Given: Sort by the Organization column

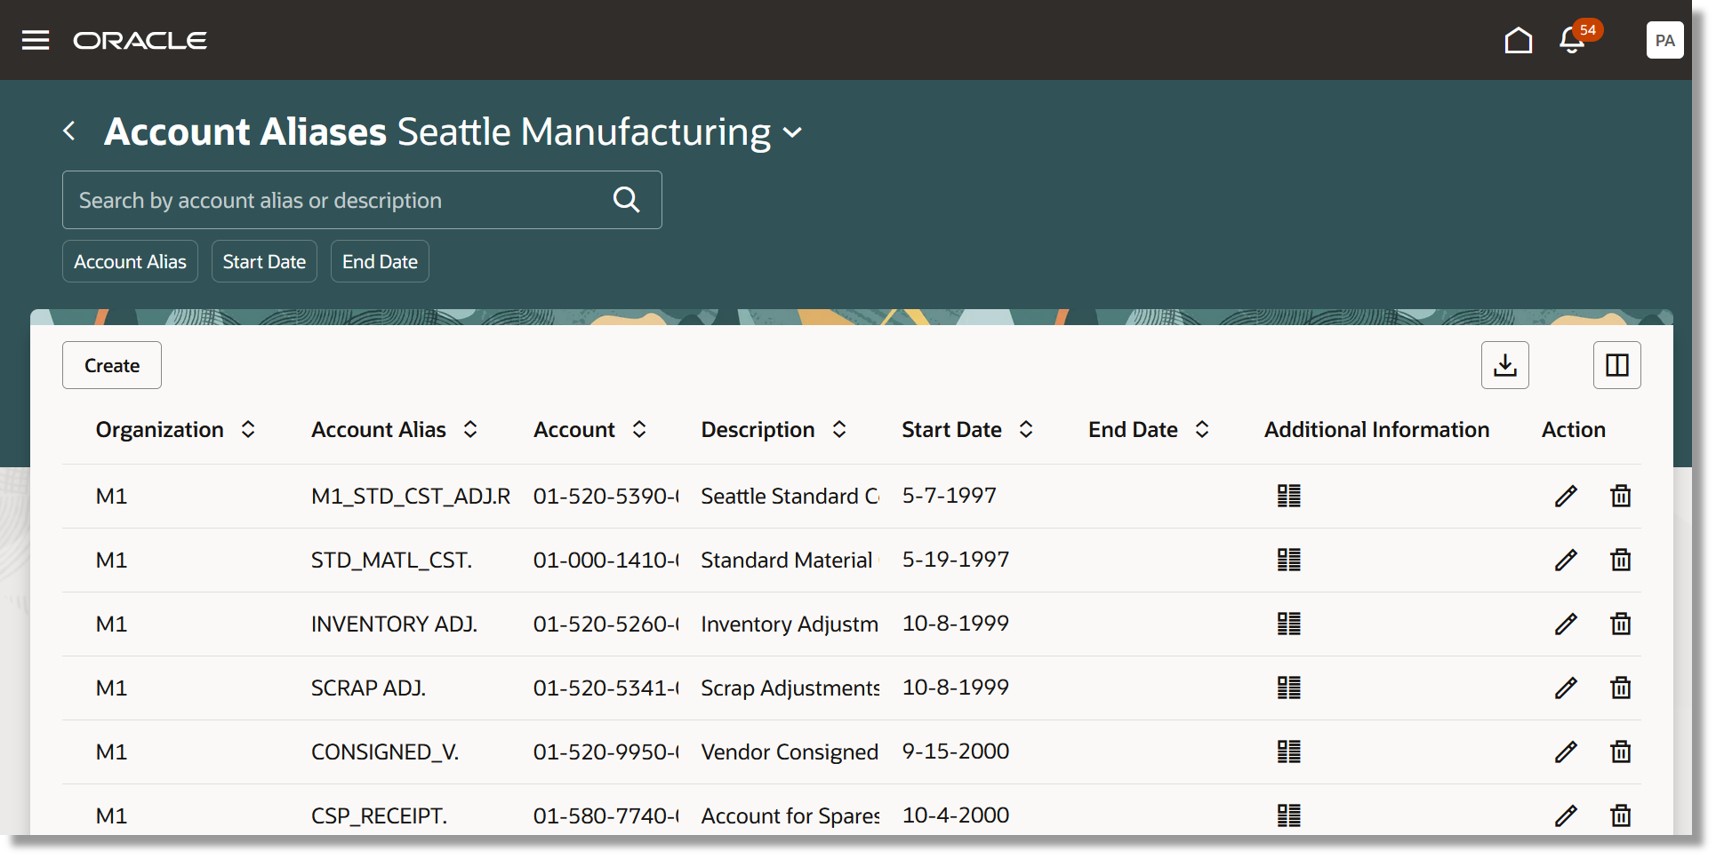Looking at the screenshot, I should (248, 429).
